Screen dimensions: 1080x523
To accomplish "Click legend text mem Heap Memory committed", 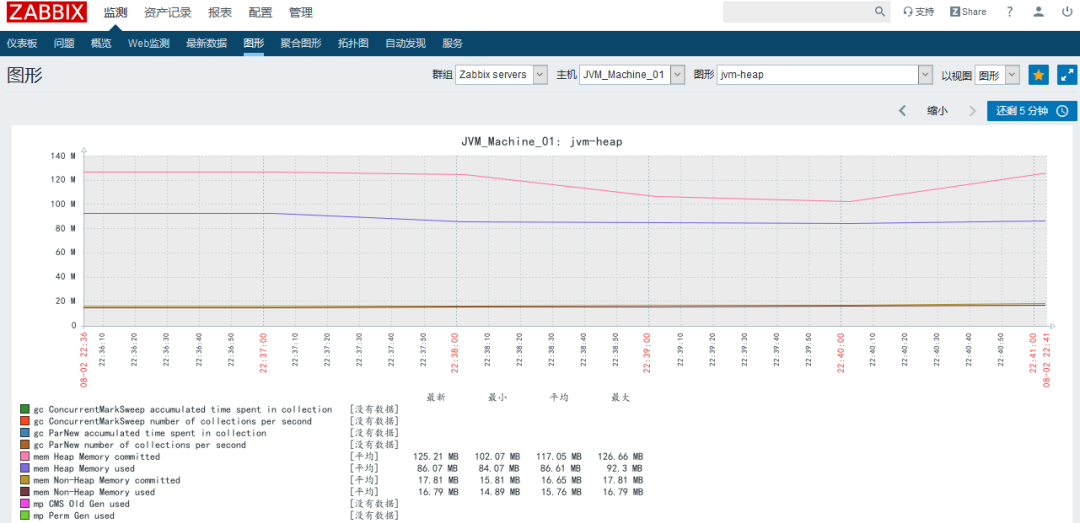I will tap(96, 457).
